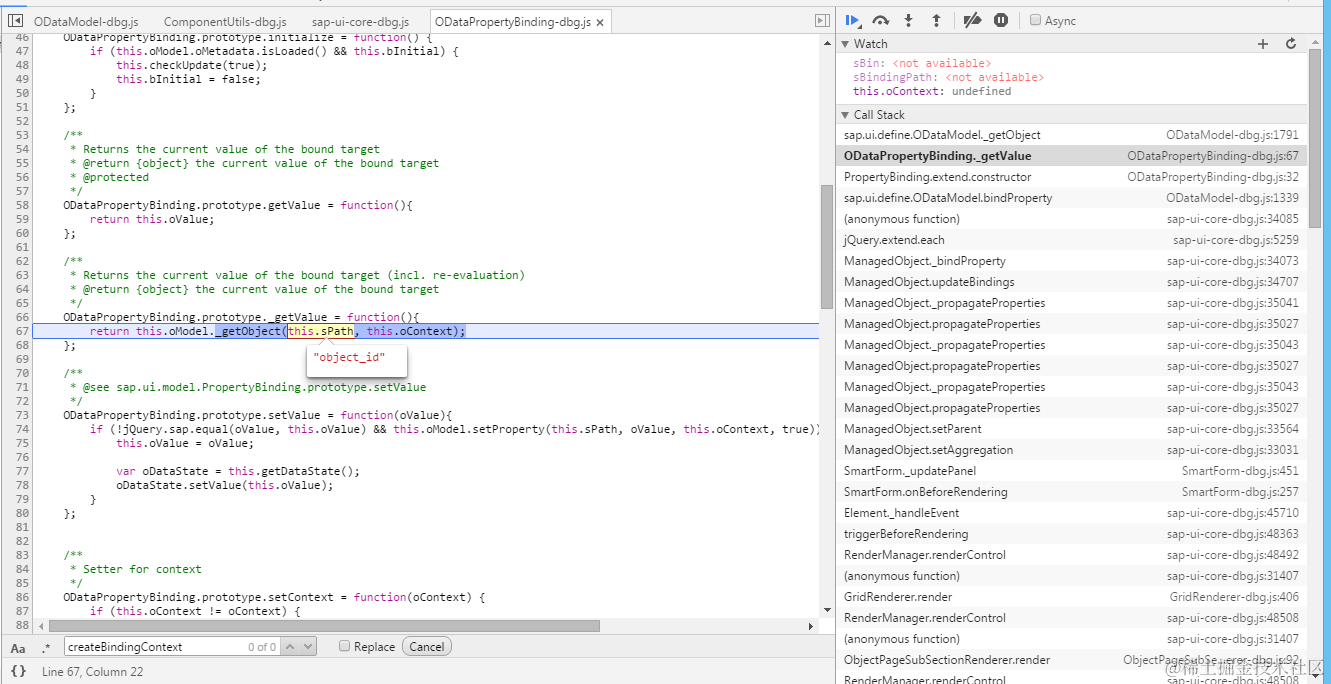Add a new watch expression

click(x=1263, y=44)
